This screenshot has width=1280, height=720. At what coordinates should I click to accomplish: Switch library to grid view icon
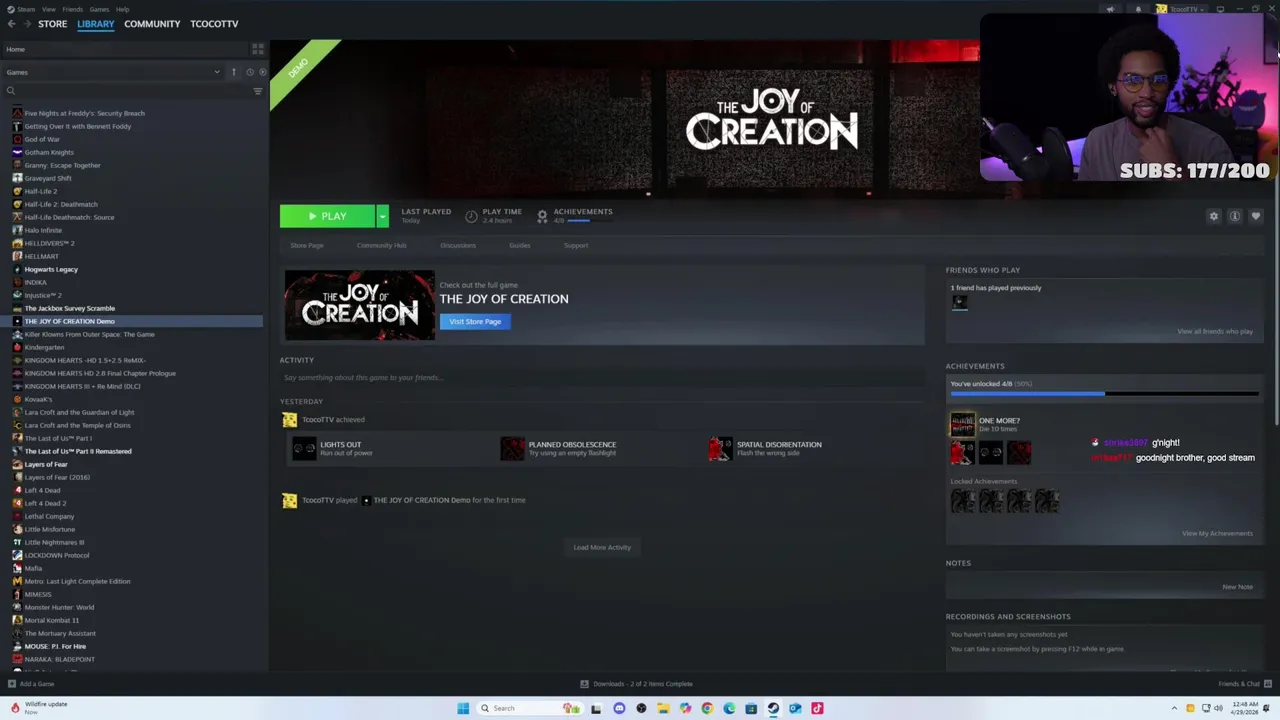point(258,48)
